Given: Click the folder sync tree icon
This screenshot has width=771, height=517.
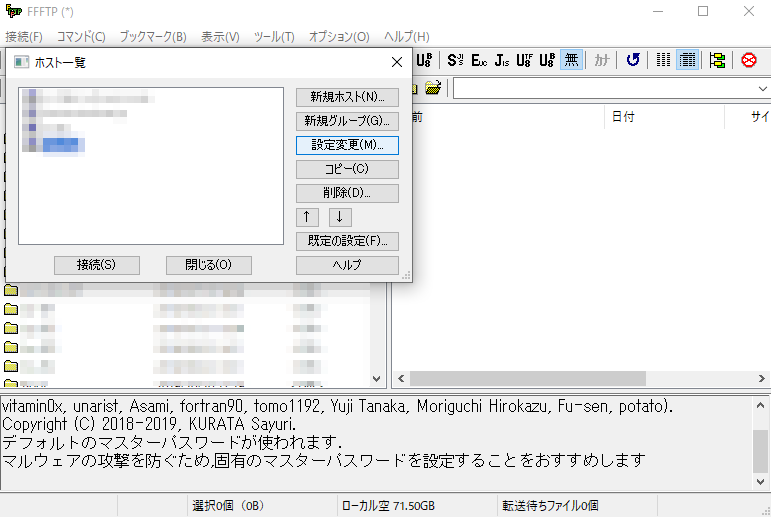Looking at the screenshot, I should 717,60.
